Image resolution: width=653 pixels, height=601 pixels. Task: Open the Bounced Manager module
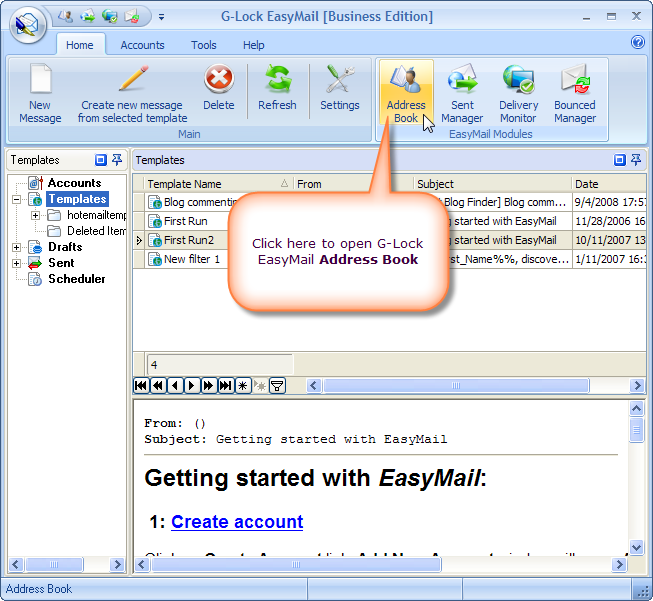click(x=575, y=94)
